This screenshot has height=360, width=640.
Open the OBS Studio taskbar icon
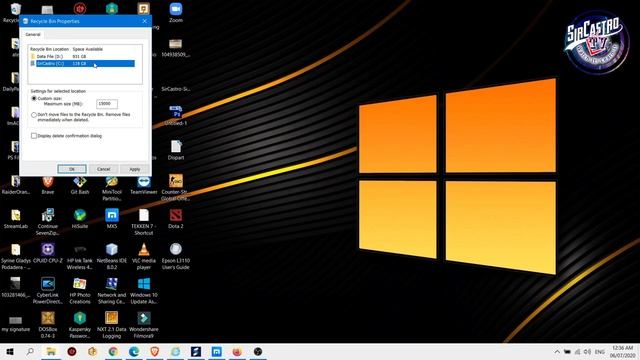point(258,351)
